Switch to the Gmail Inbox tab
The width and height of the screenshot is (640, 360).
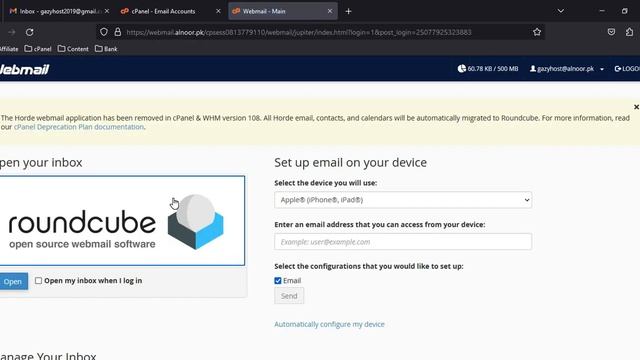57,11
